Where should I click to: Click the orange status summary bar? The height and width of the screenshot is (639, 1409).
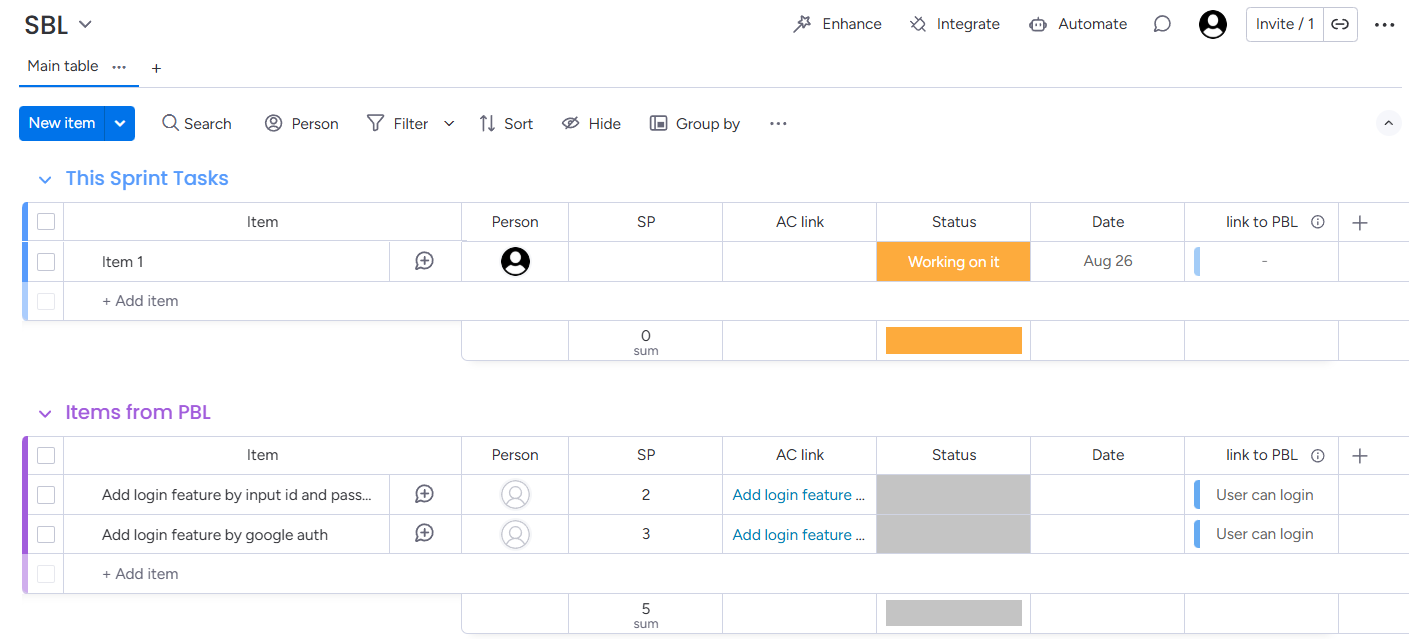953,340
